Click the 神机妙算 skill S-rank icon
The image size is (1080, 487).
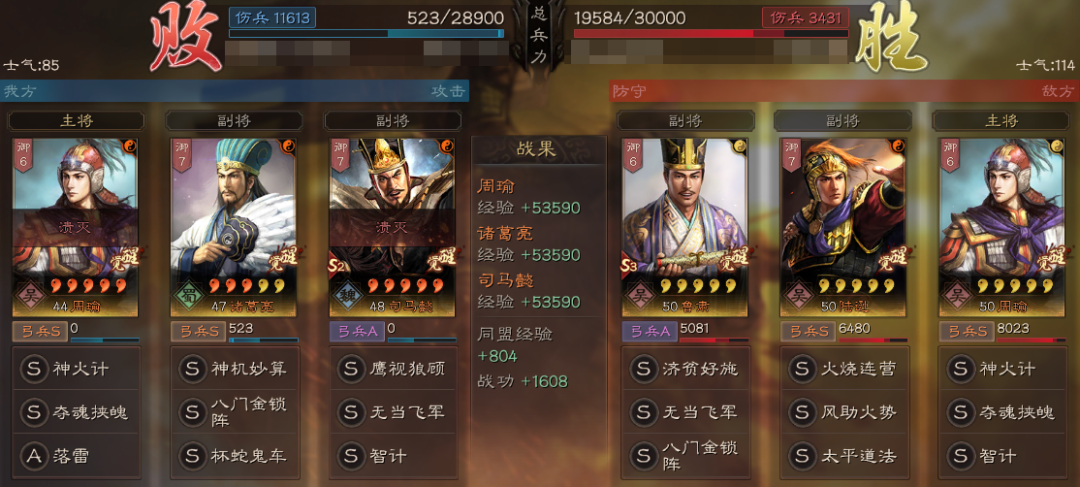point(192,369)
